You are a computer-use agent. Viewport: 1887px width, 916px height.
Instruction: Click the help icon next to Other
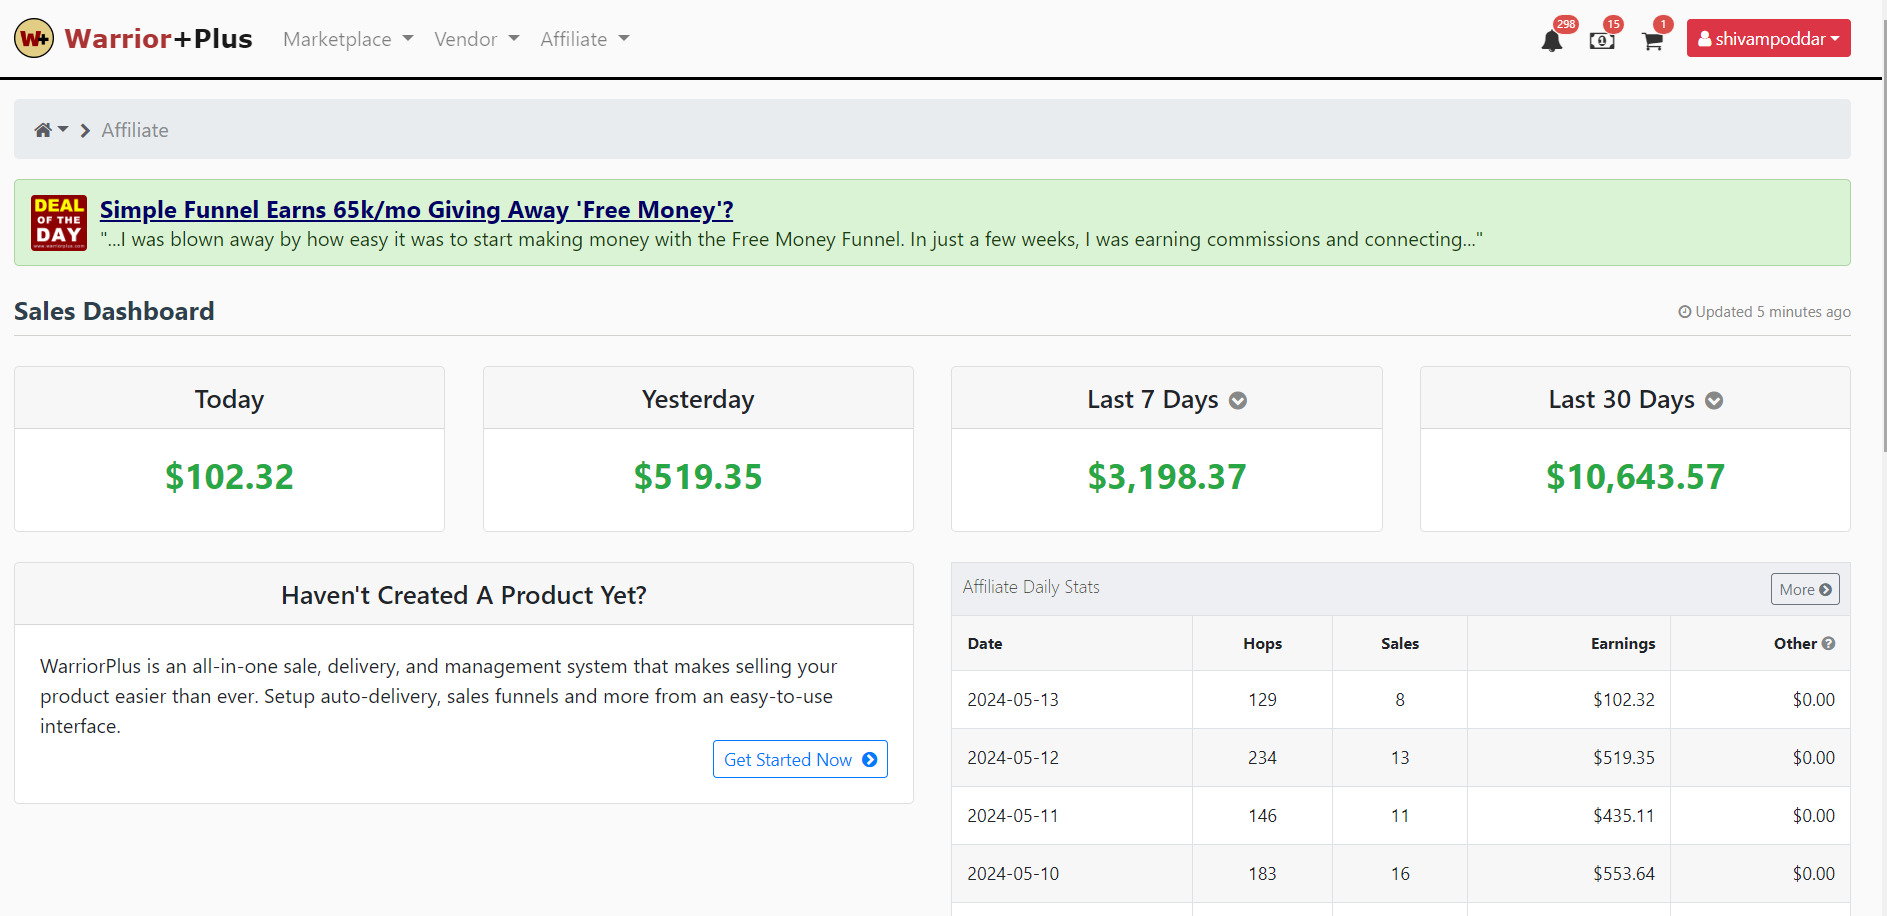point(1828,644)
